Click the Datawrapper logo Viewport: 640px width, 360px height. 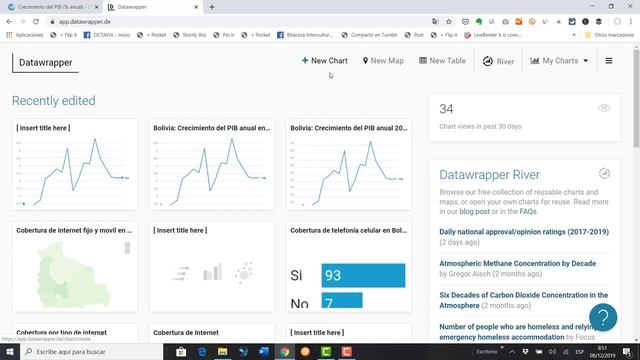45,62
